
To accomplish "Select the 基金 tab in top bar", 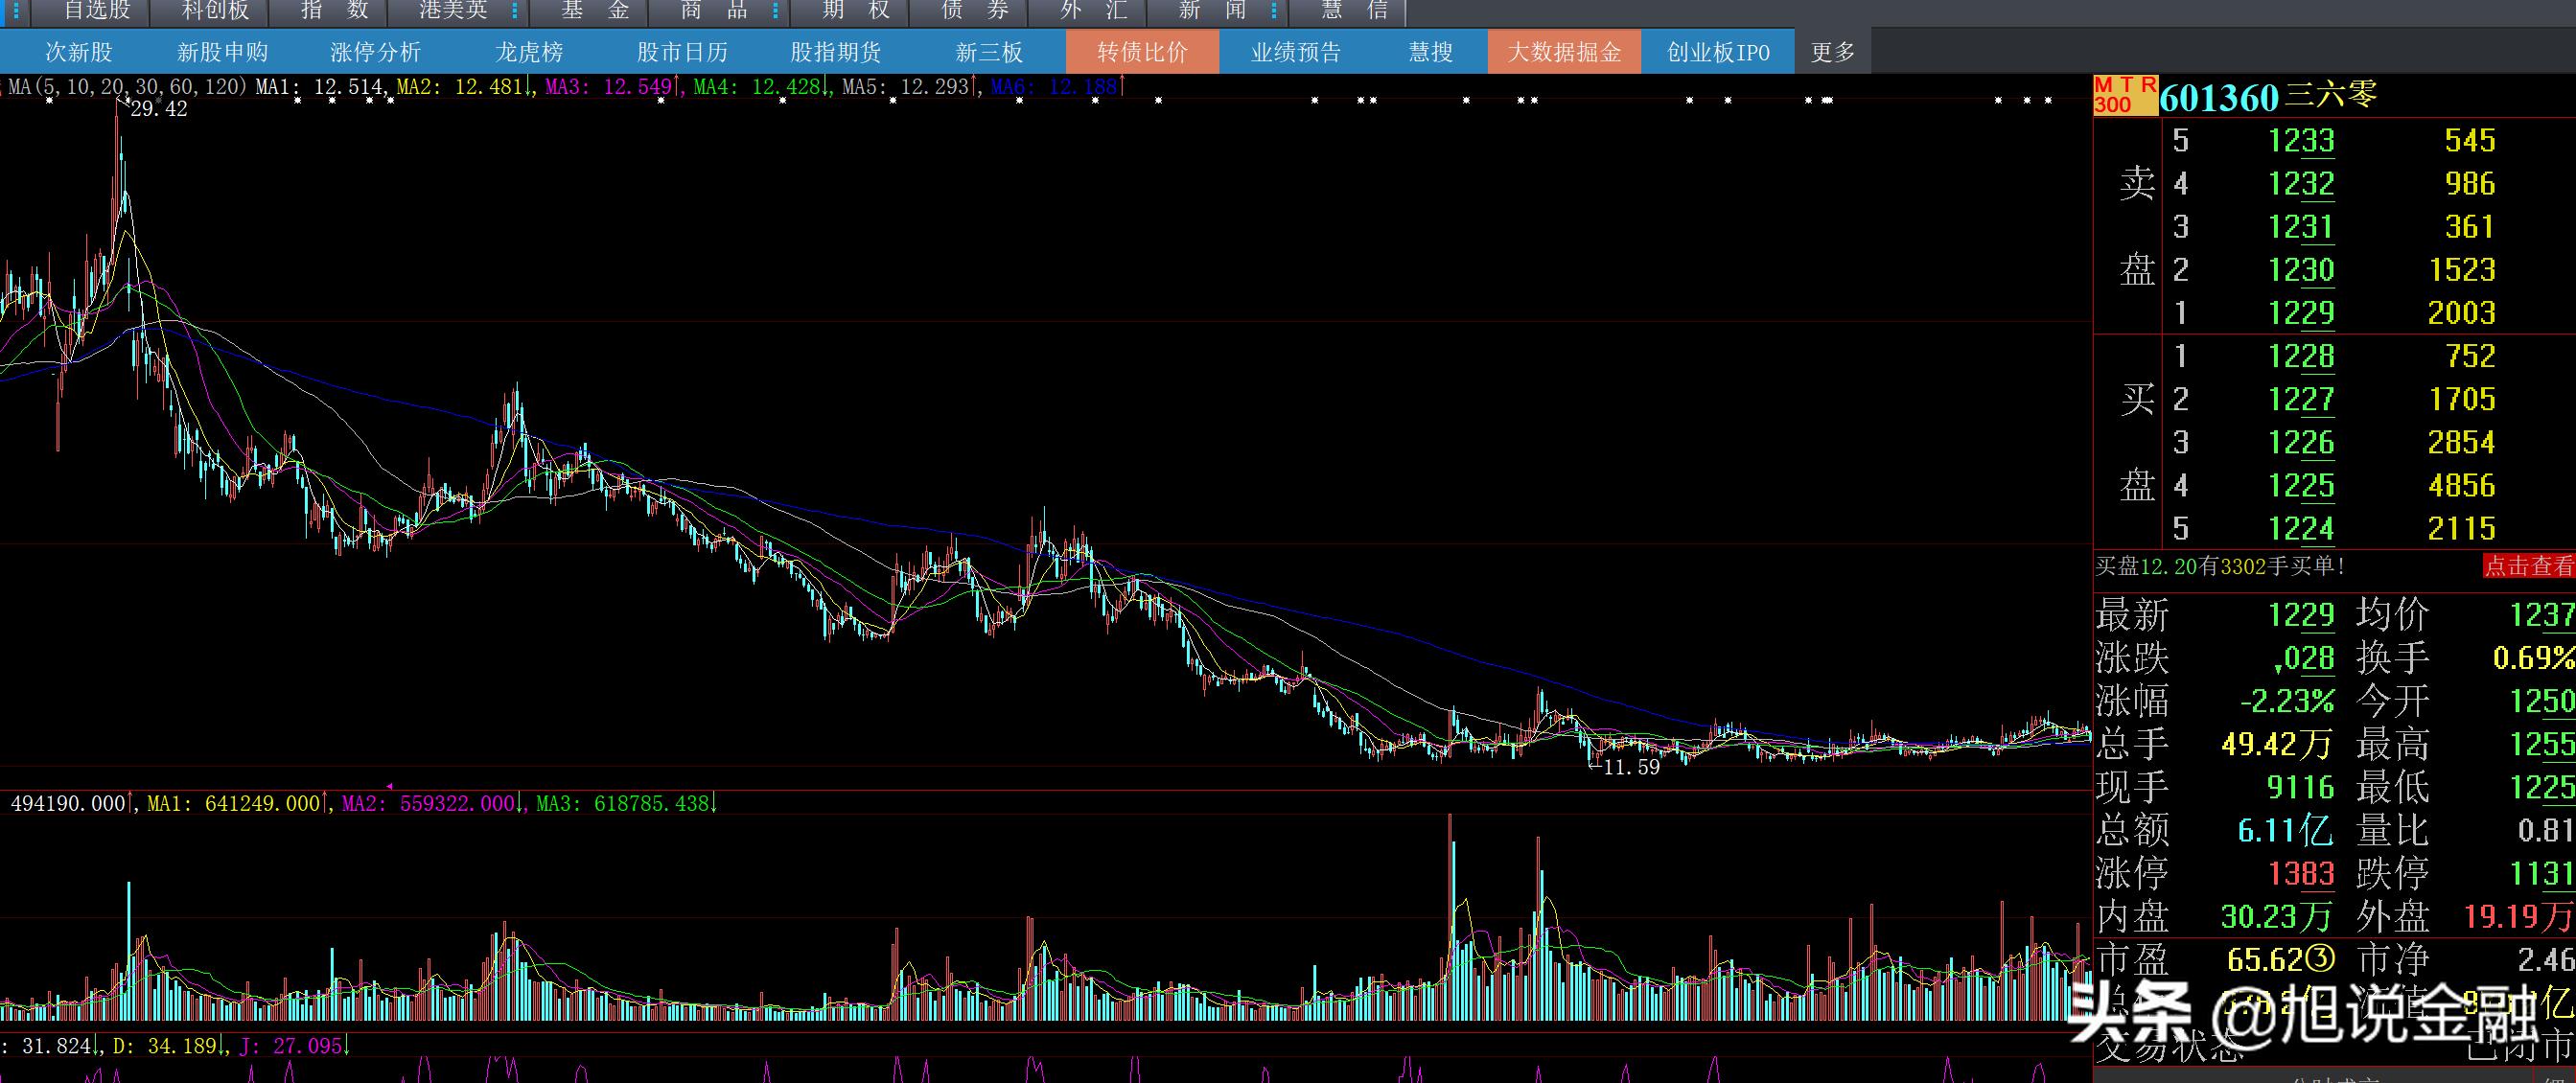I will 594,11.
